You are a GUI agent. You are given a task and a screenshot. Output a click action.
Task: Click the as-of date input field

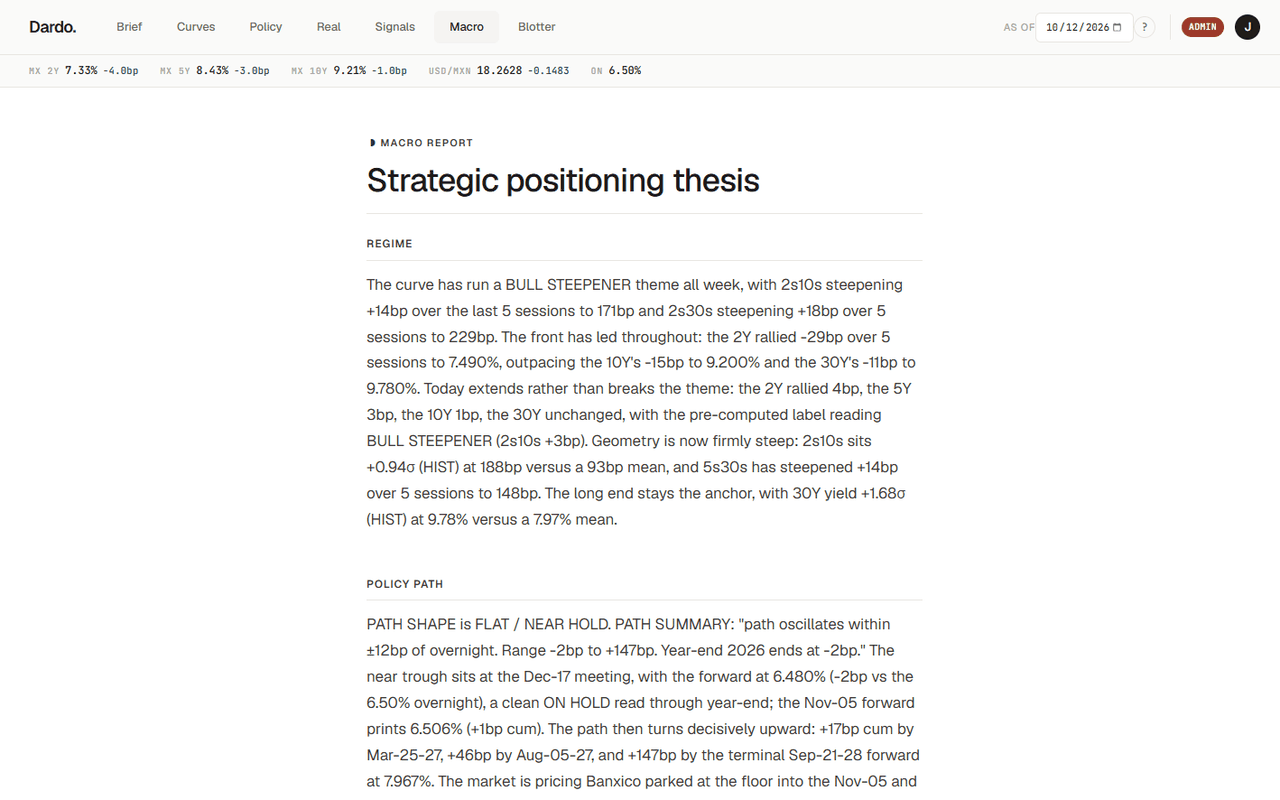point(1084,27)
